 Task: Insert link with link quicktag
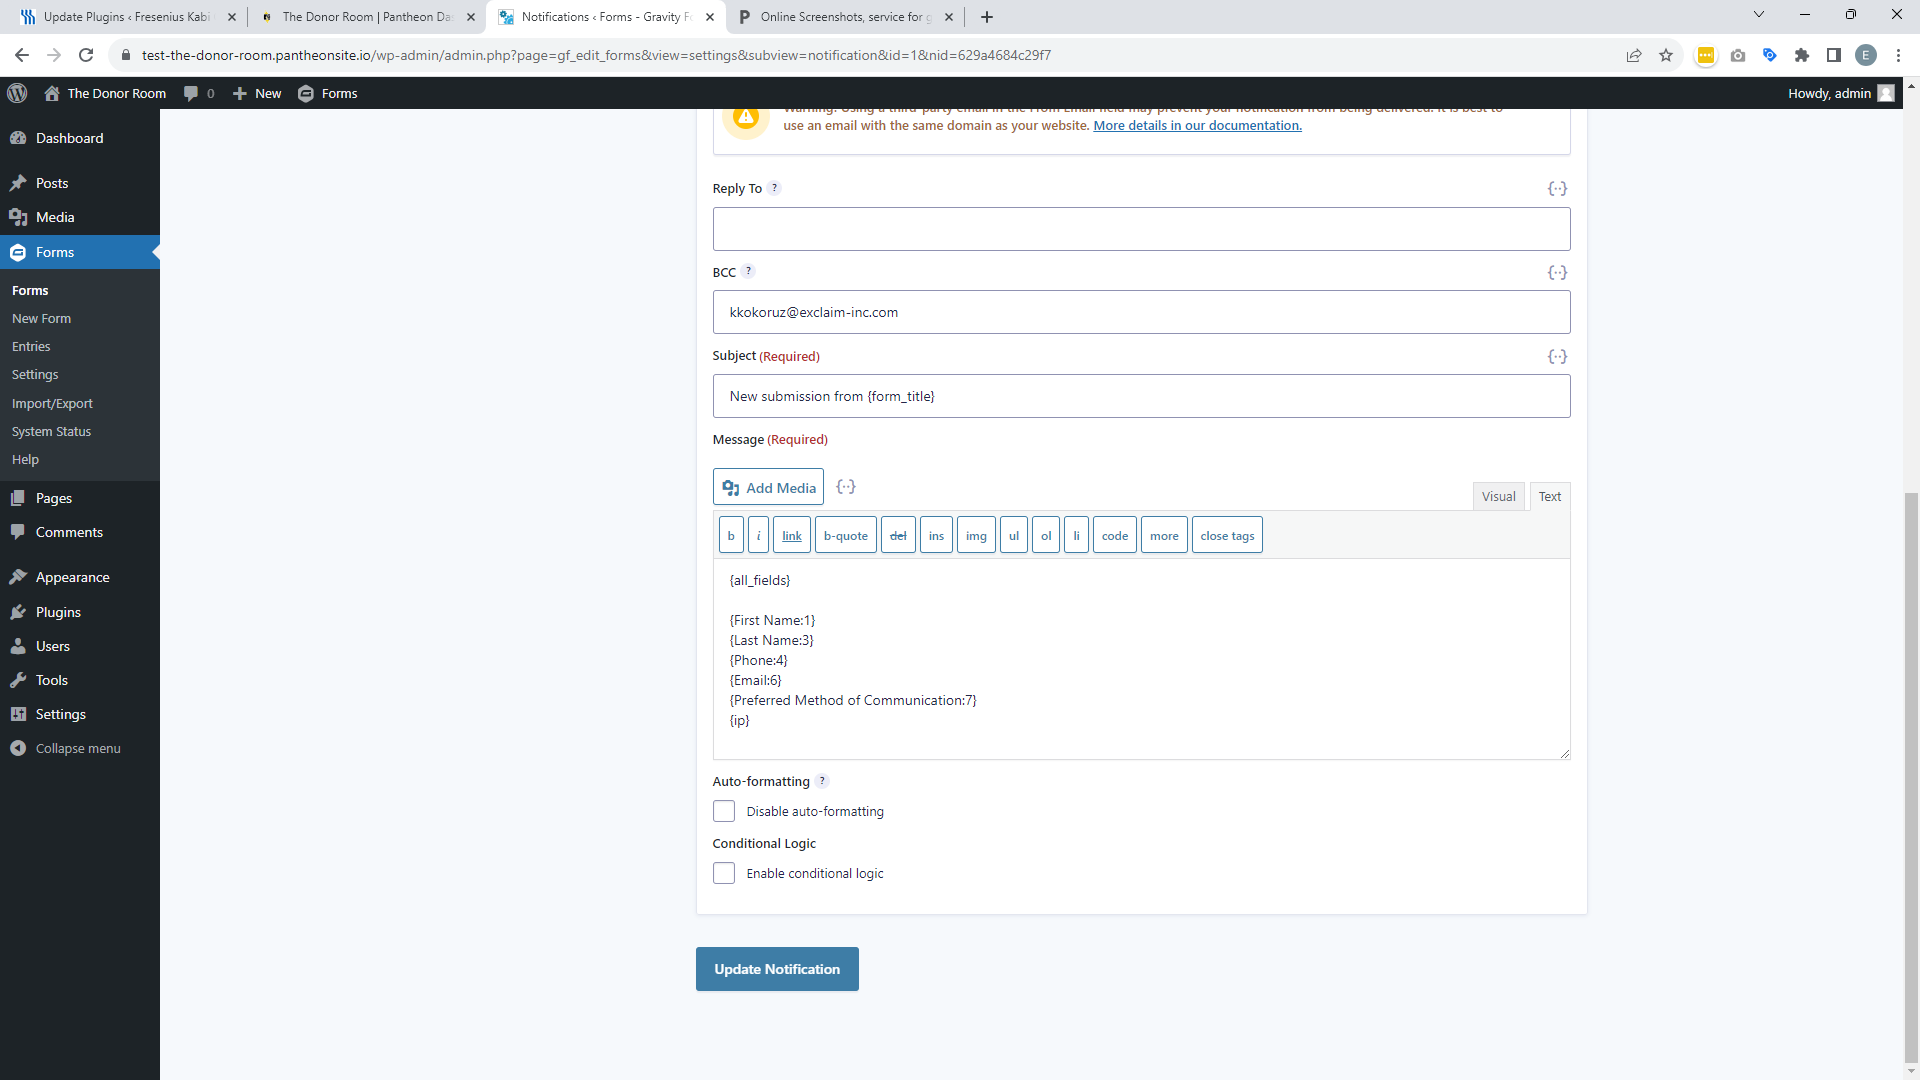click(792, 535)
